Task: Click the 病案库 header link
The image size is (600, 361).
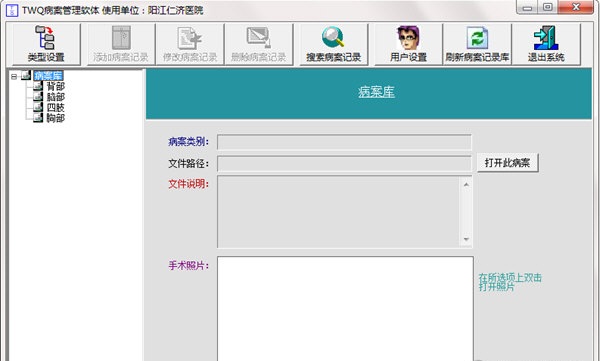Action: point(376,92)
